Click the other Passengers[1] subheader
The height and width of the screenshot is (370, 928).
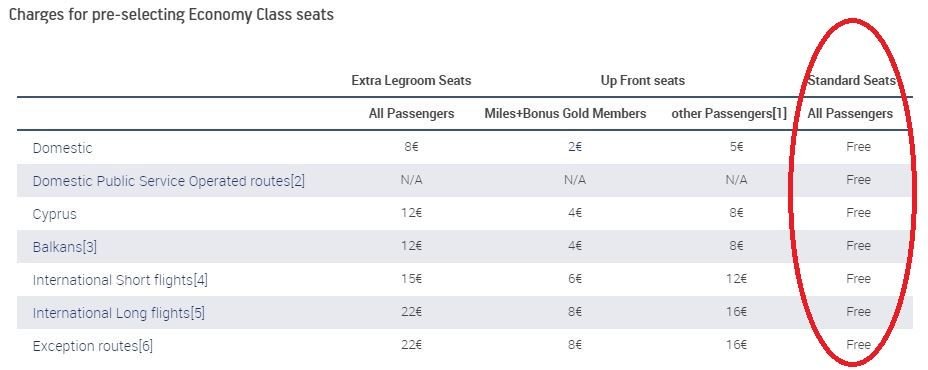(729, 114)
